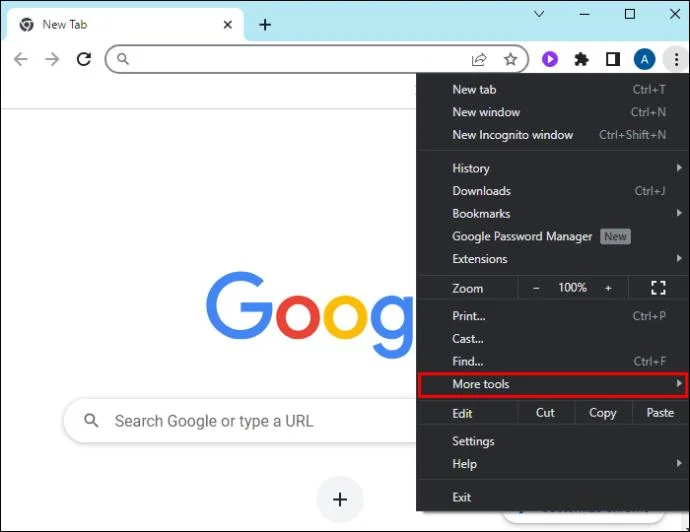Add shortcut with the plus circle
690x532 pixels.
click(x=340, y=499)
